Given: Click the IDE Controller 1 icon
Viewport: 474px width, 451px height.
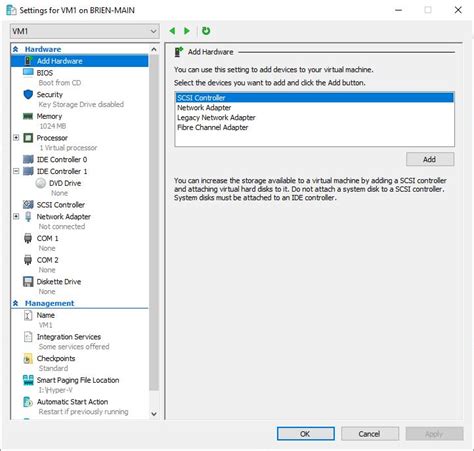Looking at the screenshot, I should click(28, 171).
